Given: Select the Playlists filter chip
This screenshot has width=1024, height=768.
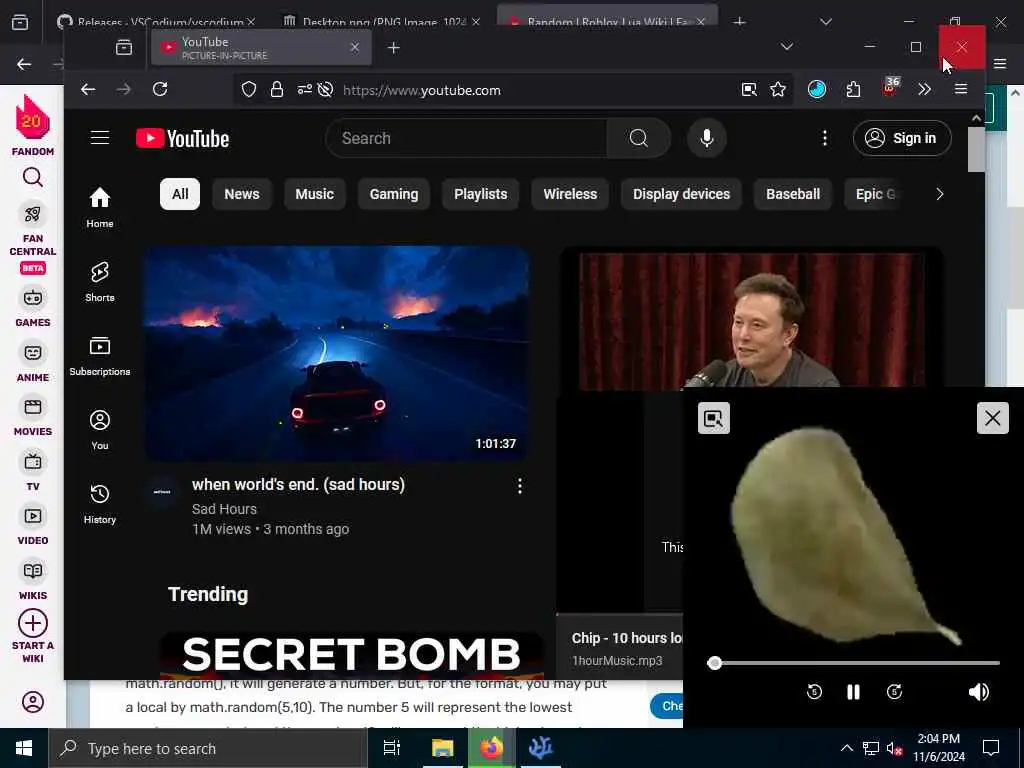Looking at the screenshot, I should click(x=481, y=194).
